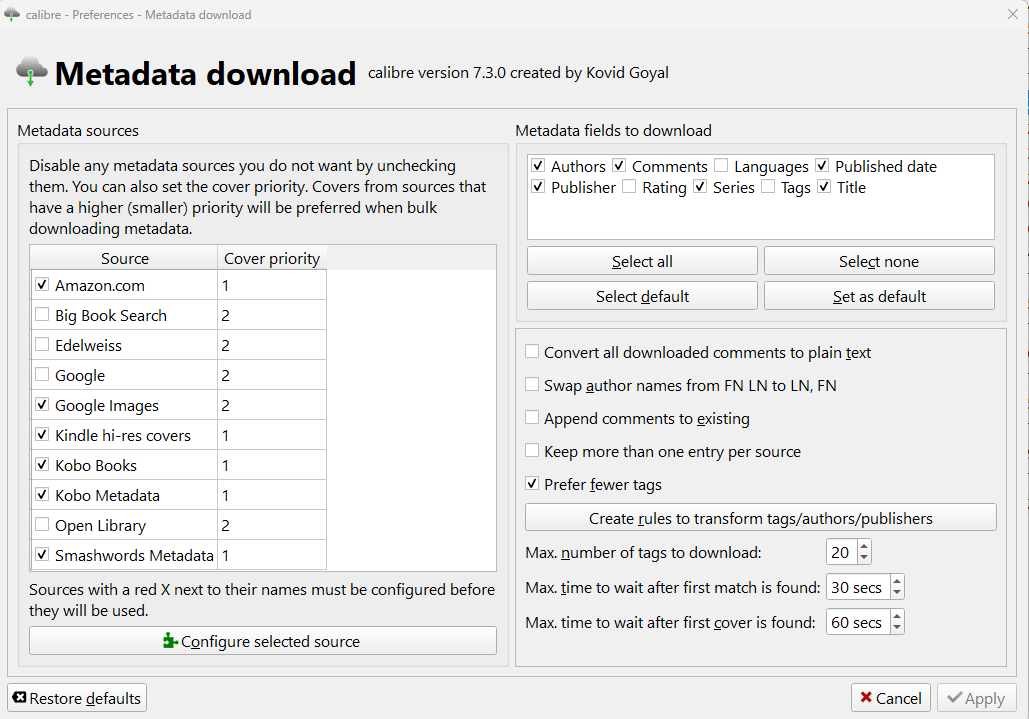Click puzzle-piece icon on Configure selected source
The width and height of the screenshot is (1029, 719).
[x=170, y=641]
